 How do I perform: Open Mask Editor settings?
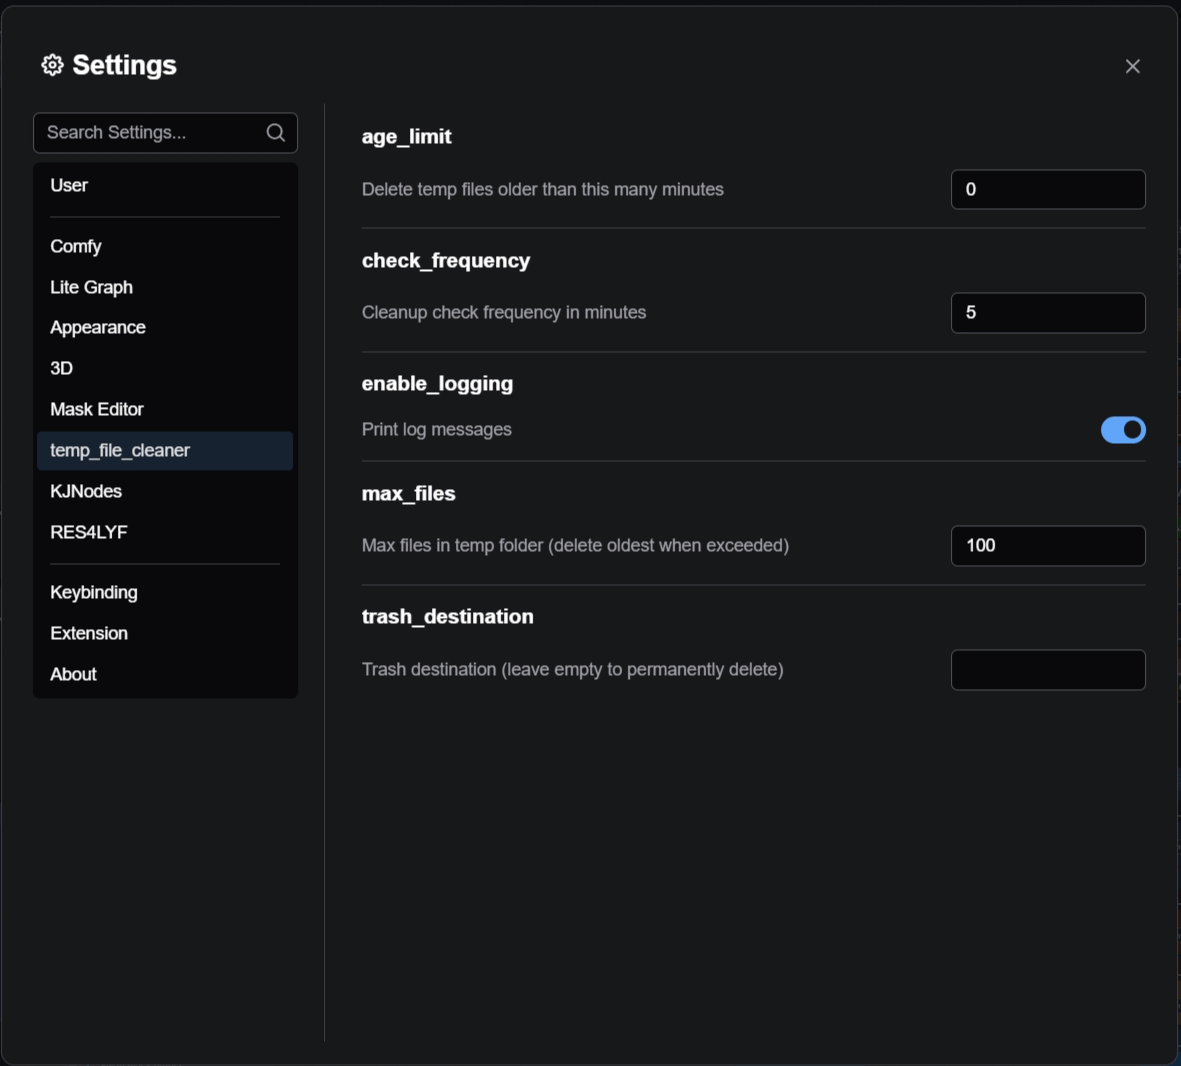tap(97, 410)
